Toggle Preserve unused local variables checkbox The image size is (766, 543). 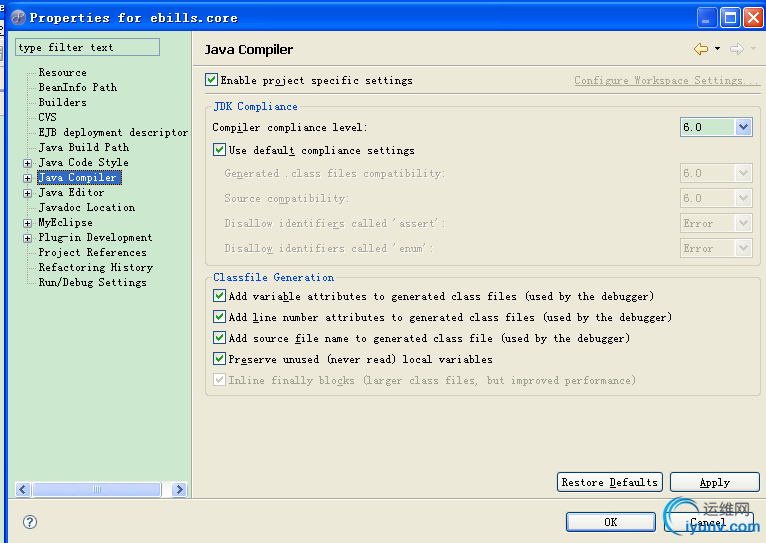219,358
